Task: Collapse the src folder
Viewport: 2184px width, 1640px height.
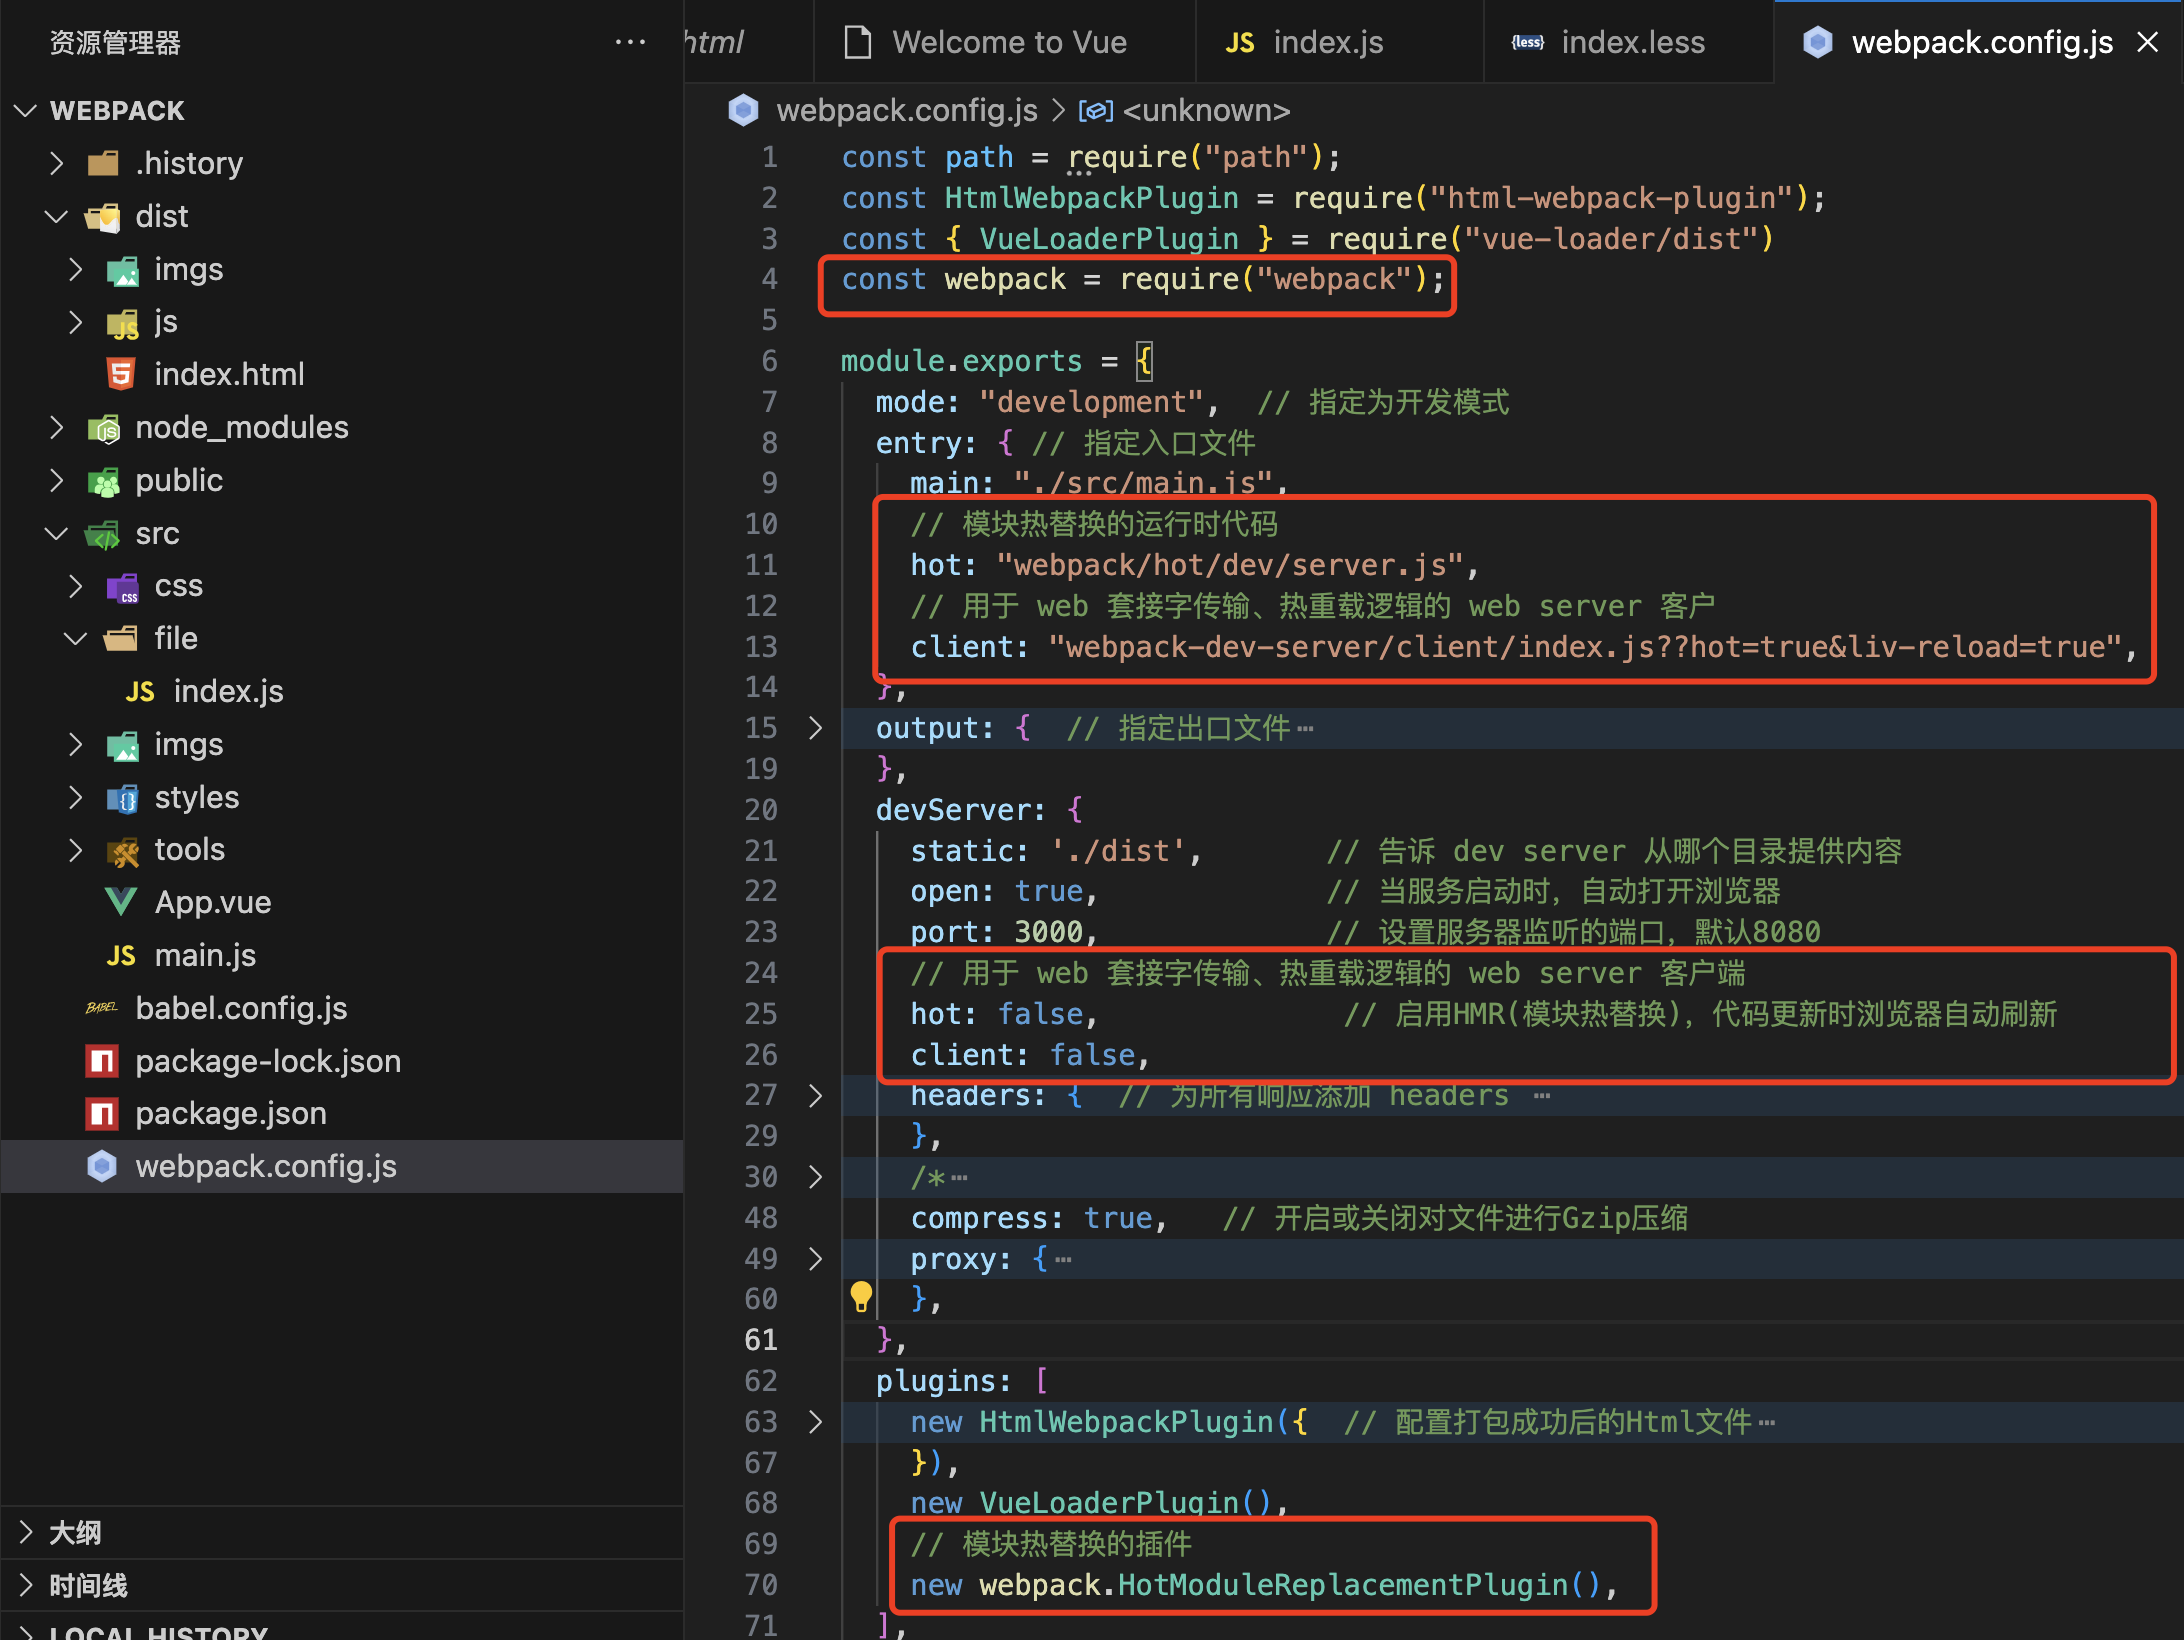Action: 56,533
